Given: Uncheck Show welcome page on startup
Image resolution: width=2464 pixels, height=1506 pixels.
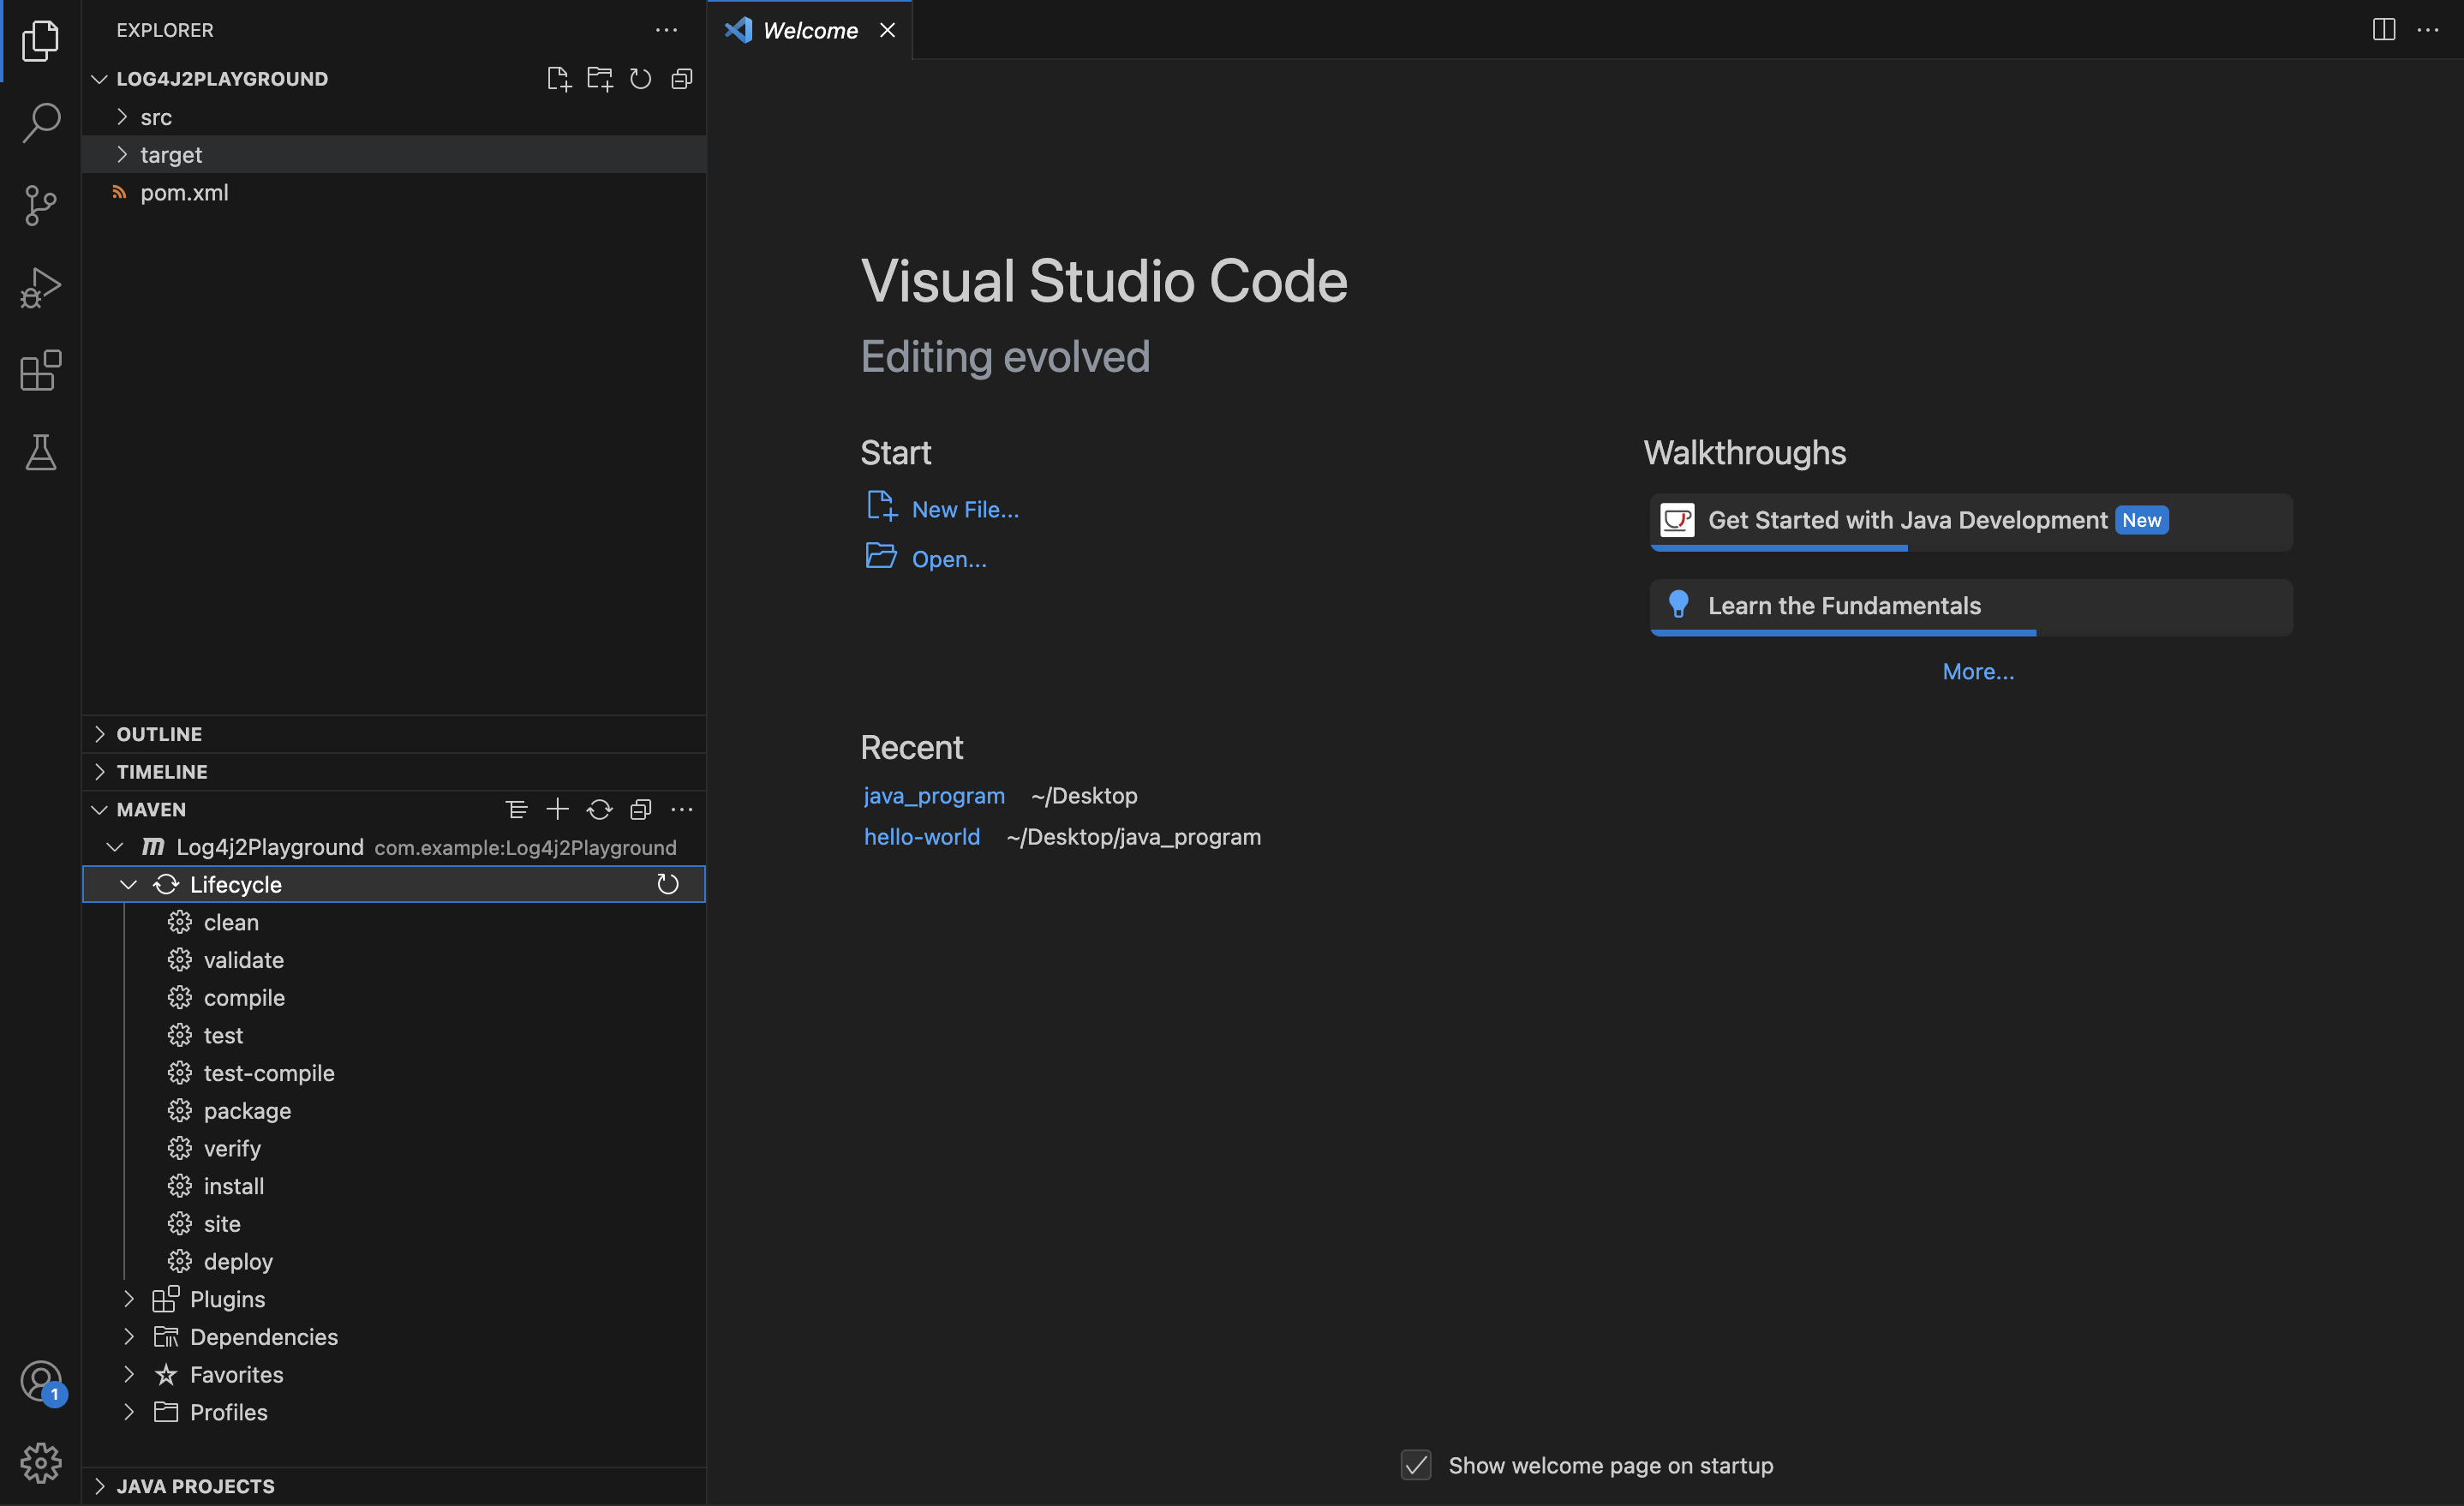Looking at the screenshot, I should coord(1416,1465).
